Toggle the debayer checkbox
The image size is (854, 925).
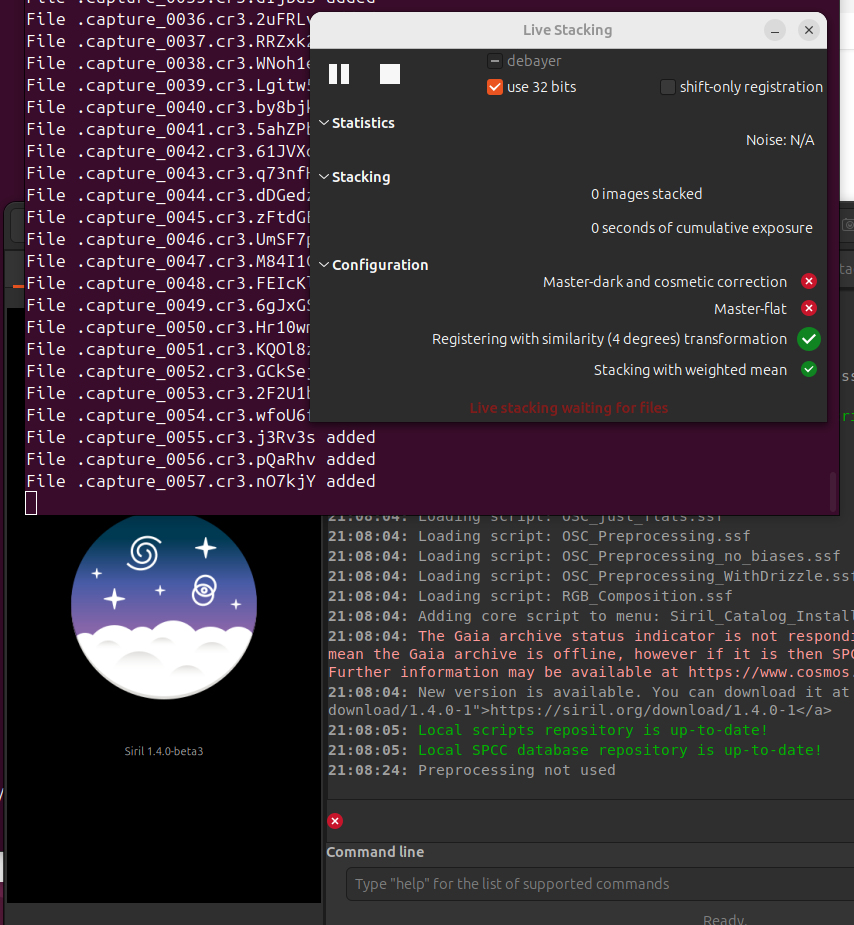point(494,61)
